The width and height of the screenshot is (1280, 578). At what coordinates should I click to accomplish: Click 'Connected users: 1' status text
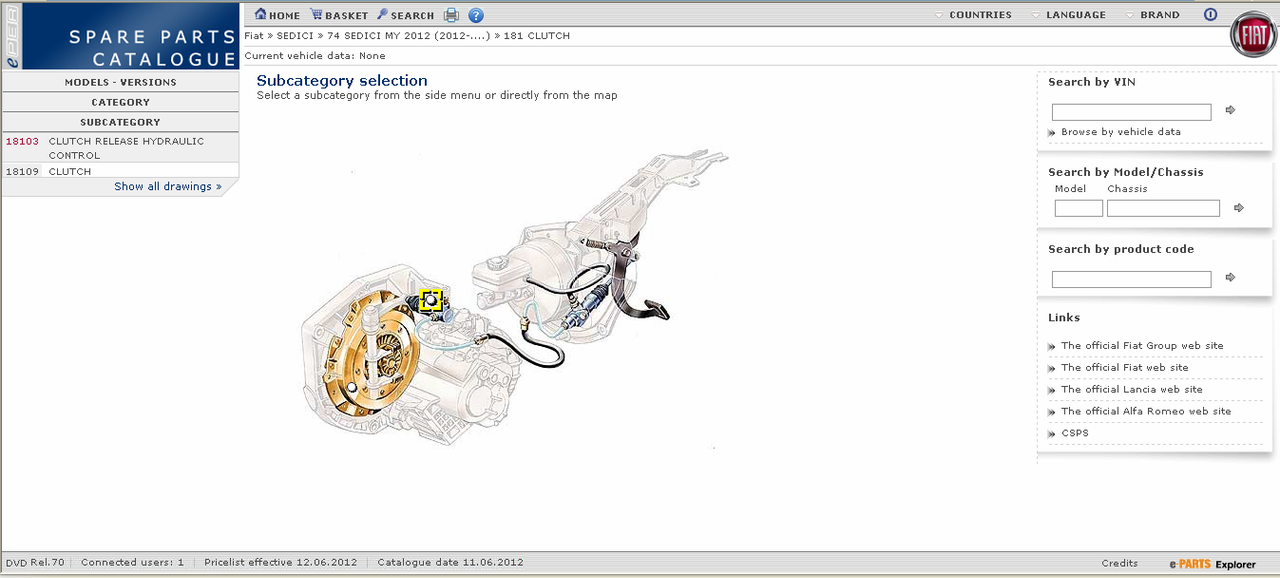[132, 563]
